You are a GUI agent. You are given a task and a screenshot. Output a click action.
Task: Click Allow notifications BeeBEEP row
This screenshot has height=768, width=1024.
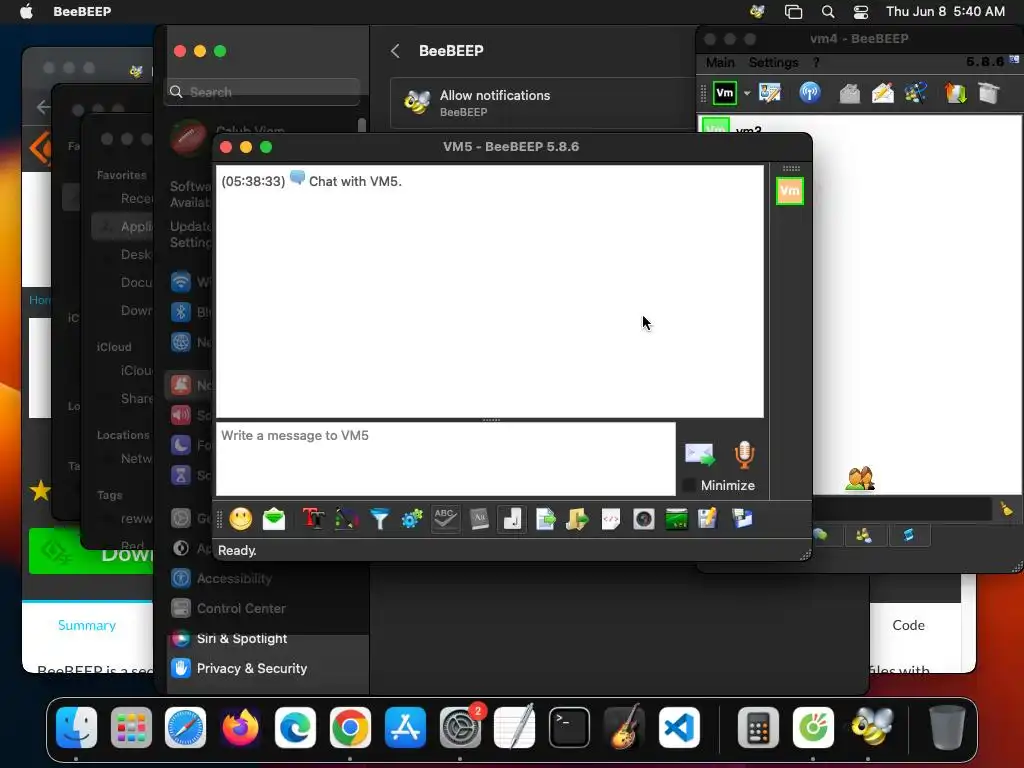[x=543, y=103]
